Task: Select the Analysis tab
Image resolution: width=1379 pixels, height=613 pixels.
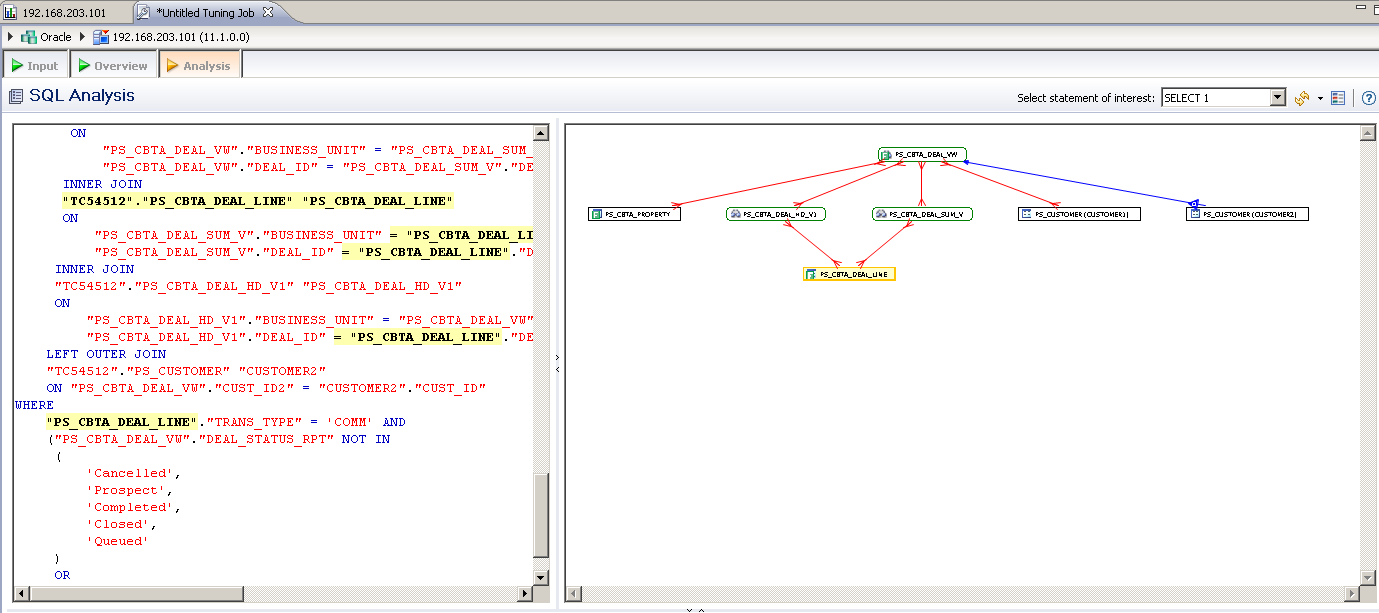Action: 199,66
